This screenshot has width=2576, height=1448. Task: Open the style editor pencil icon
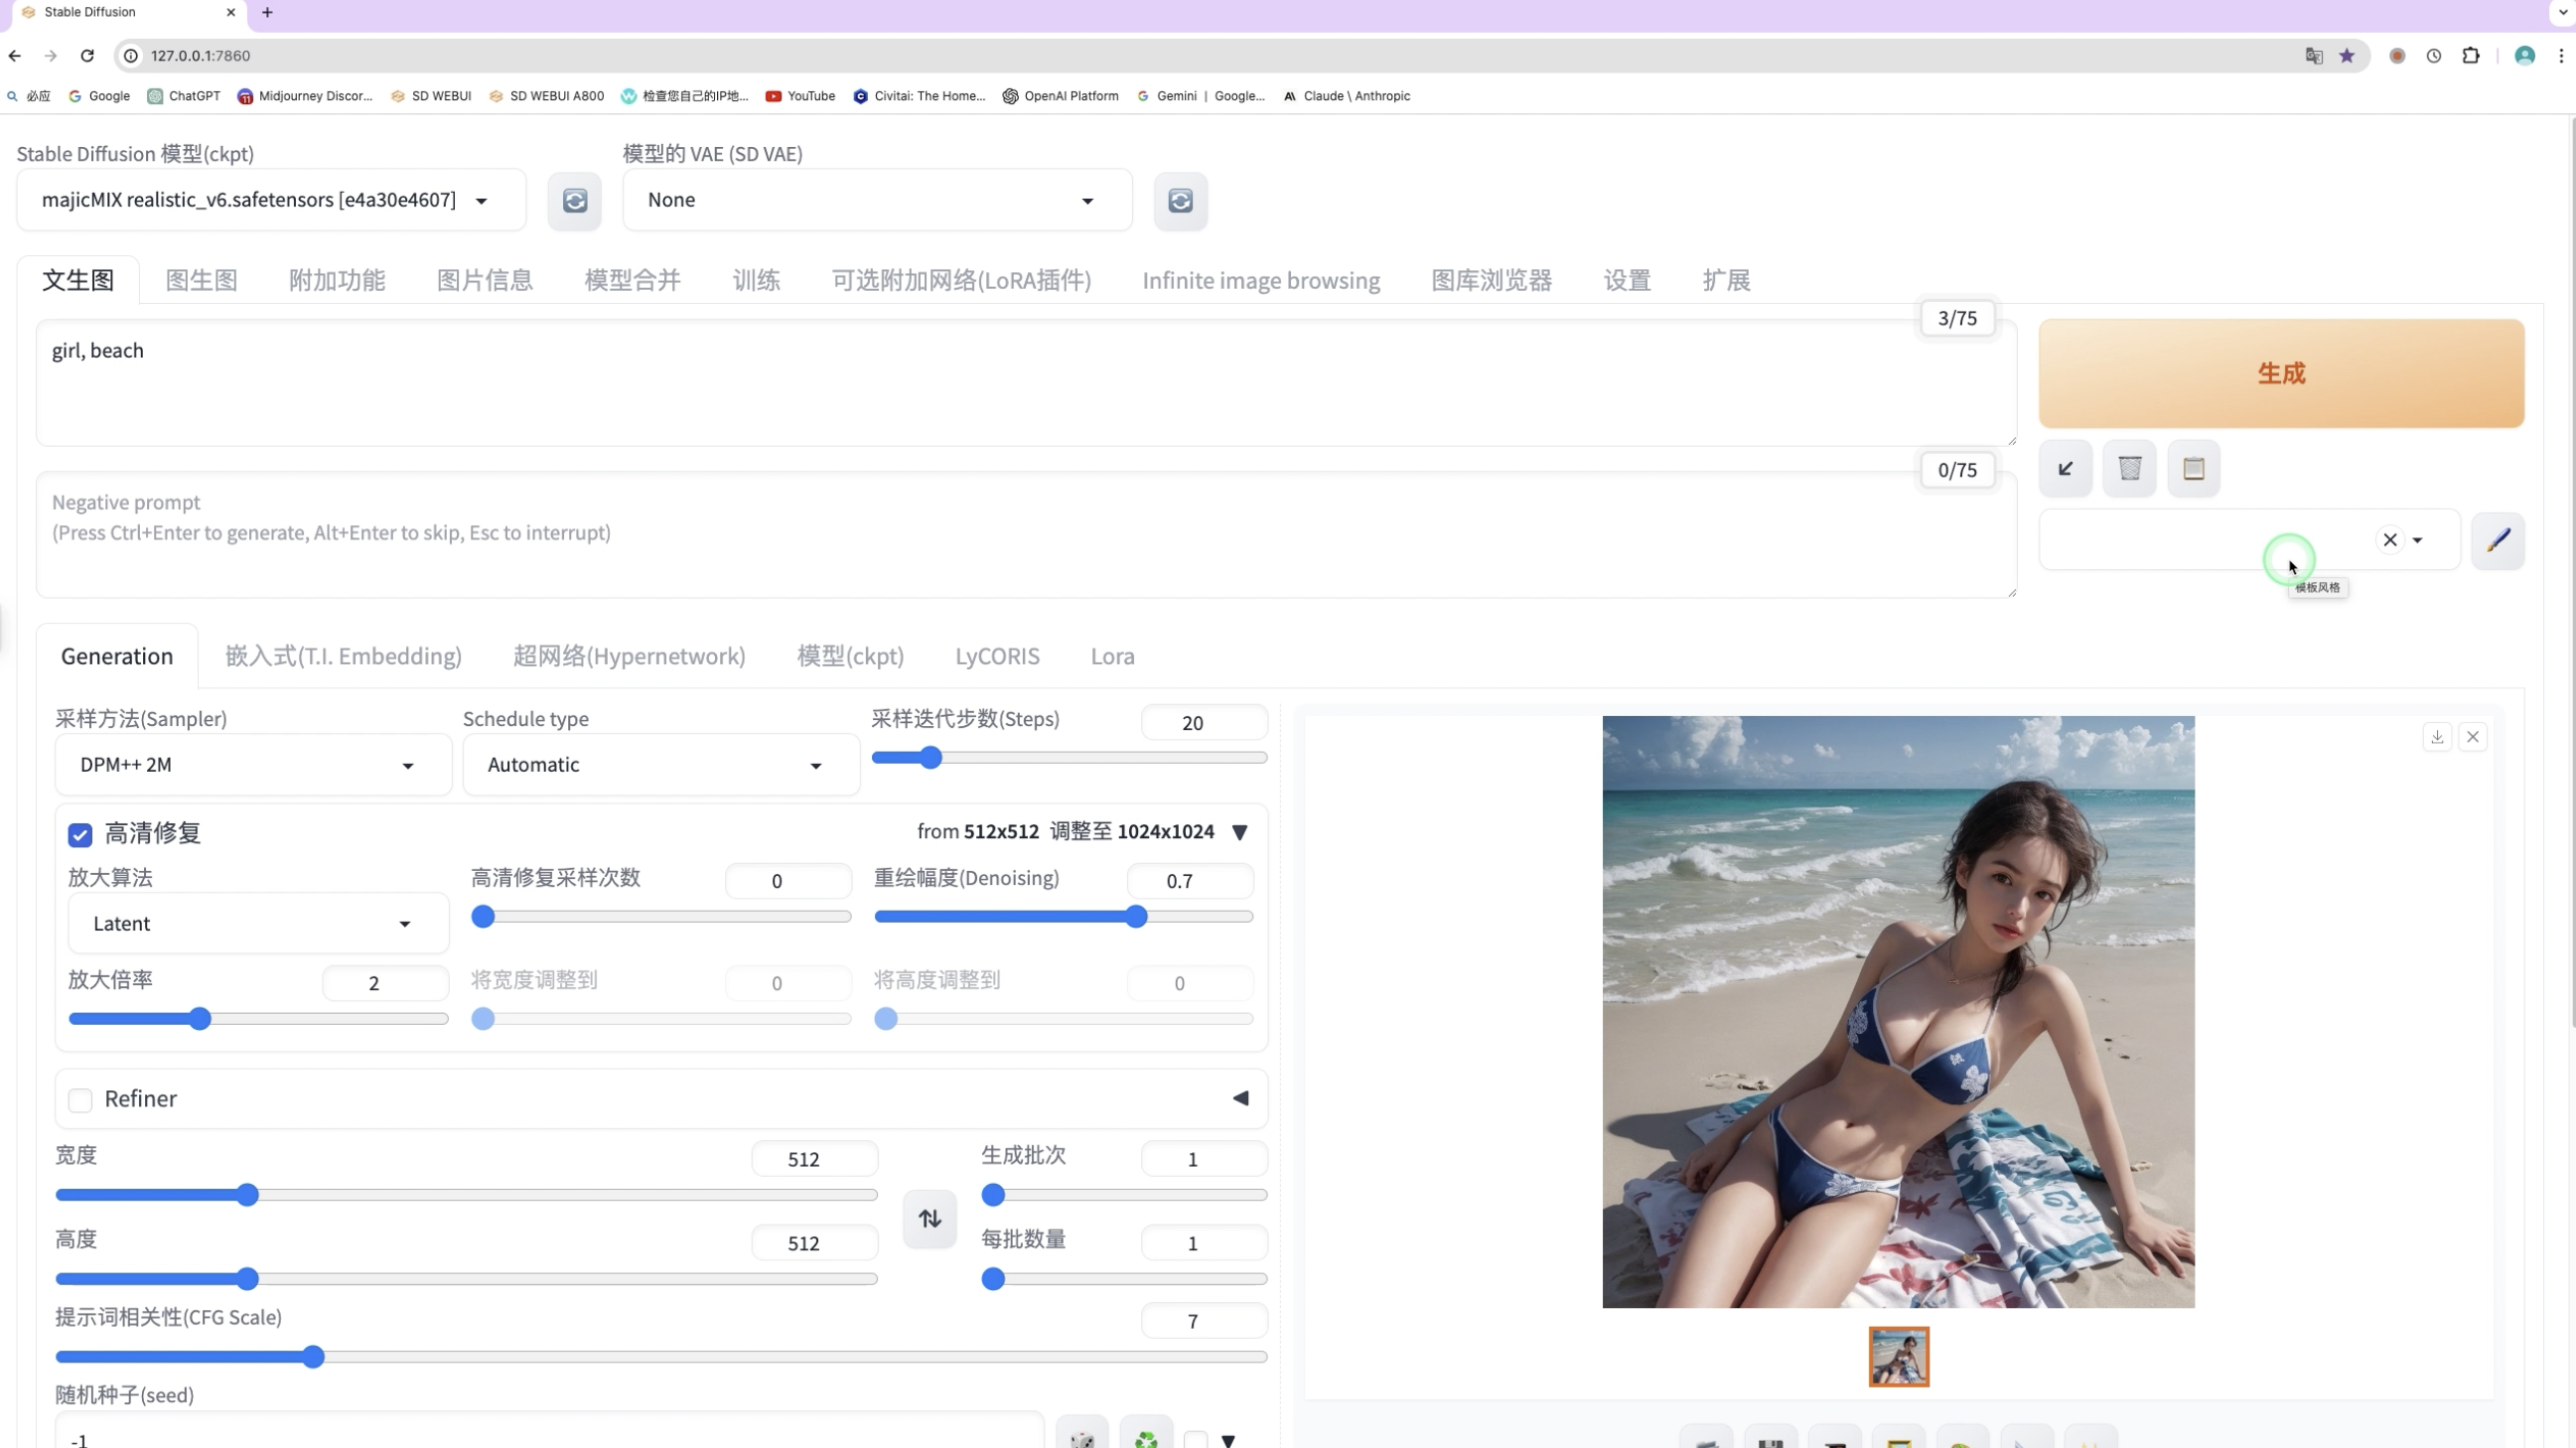2497,541
